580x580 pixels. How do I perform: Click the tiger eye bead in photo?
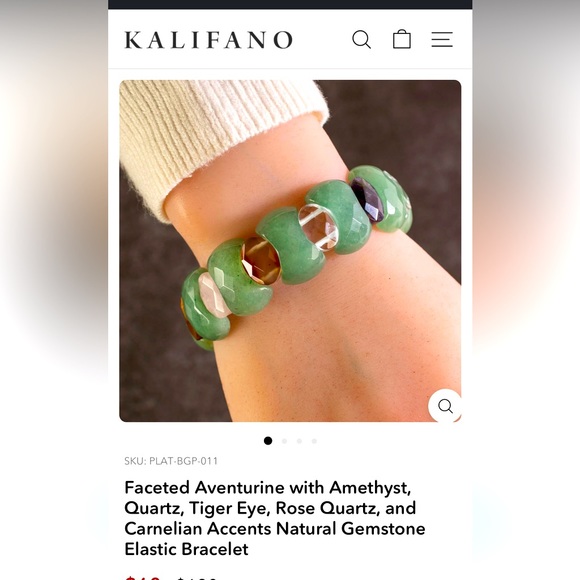(261, 260)
